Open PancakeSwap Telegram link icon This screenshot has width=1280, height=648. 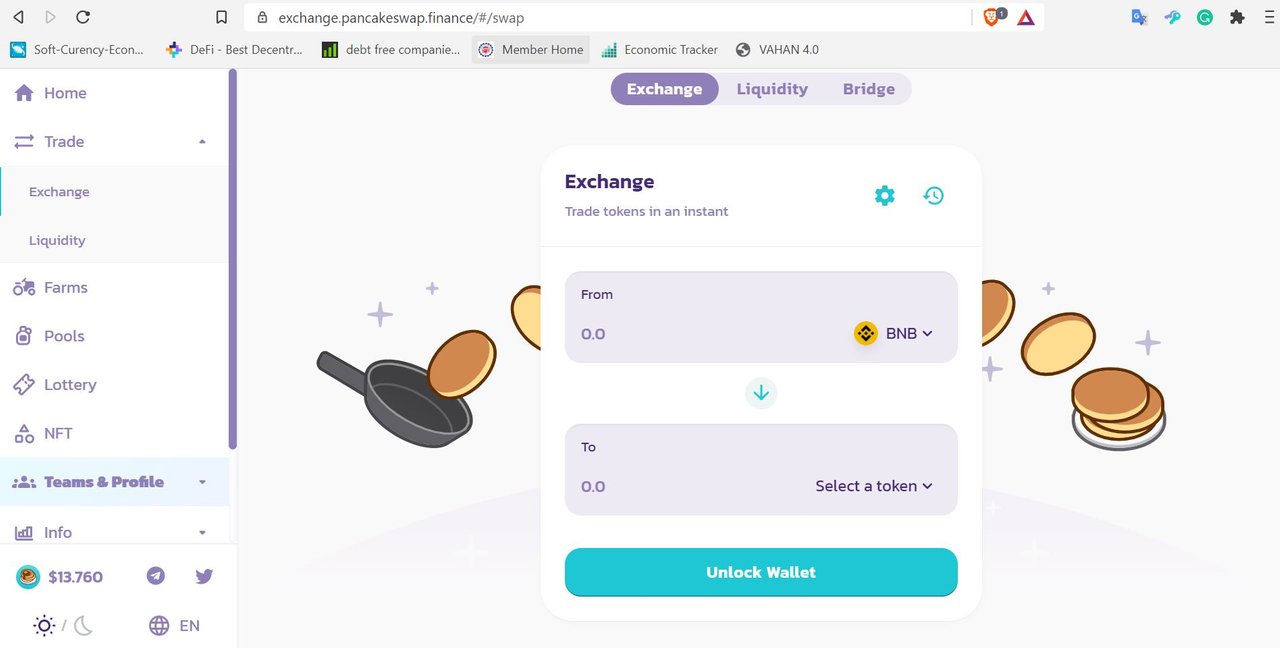pos(156,576)
